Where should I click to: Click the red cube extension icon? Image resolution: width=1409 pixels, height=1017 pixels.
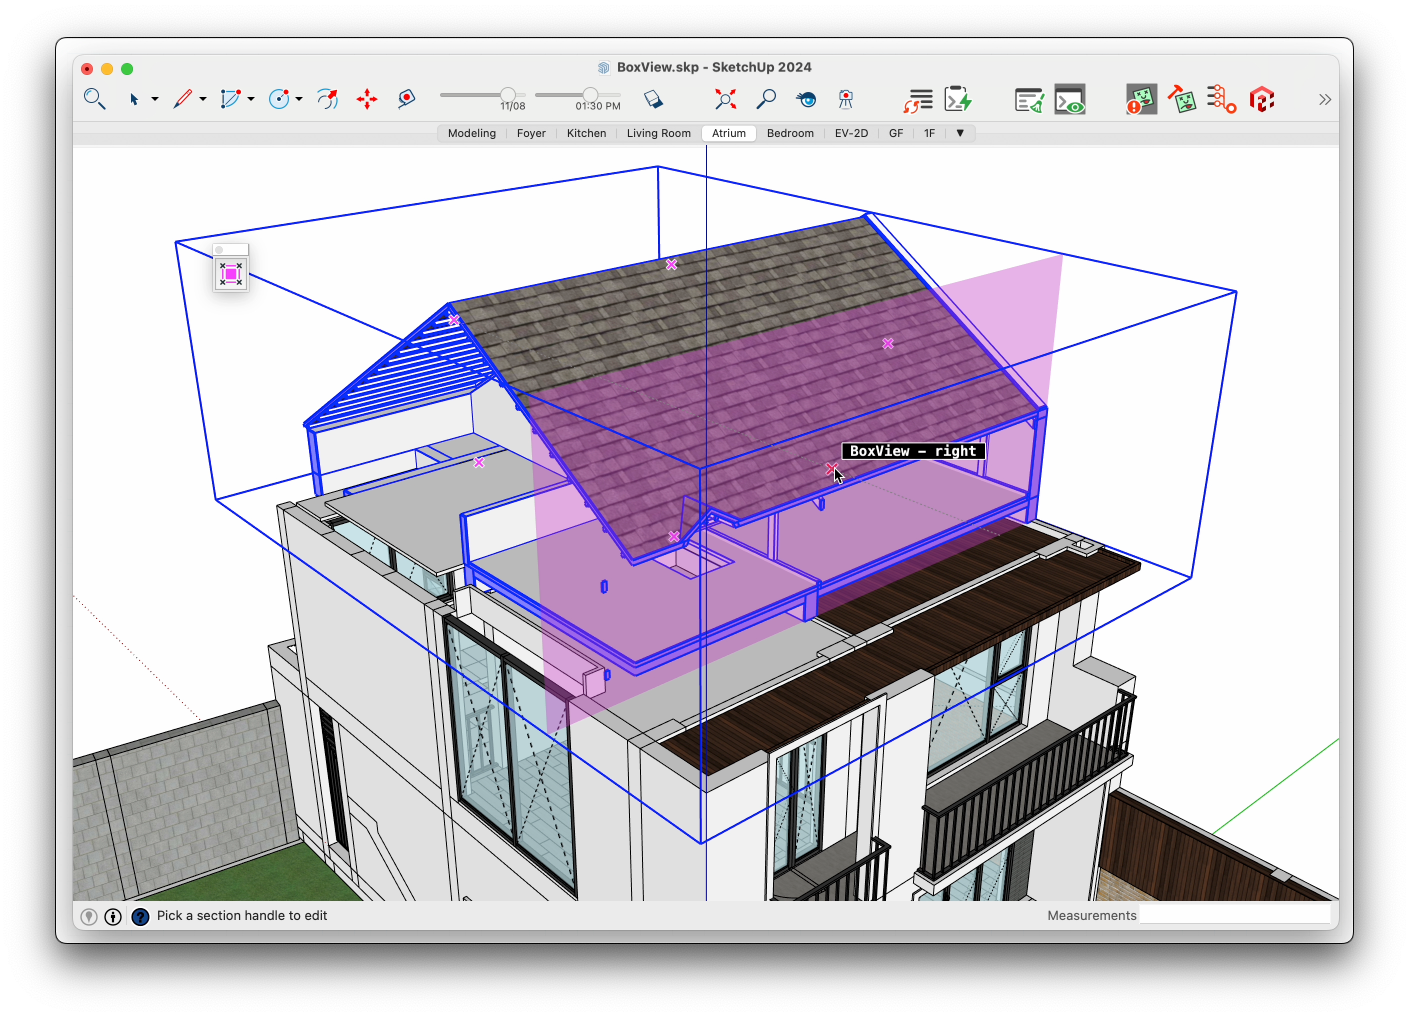[x=1262, y=99]
